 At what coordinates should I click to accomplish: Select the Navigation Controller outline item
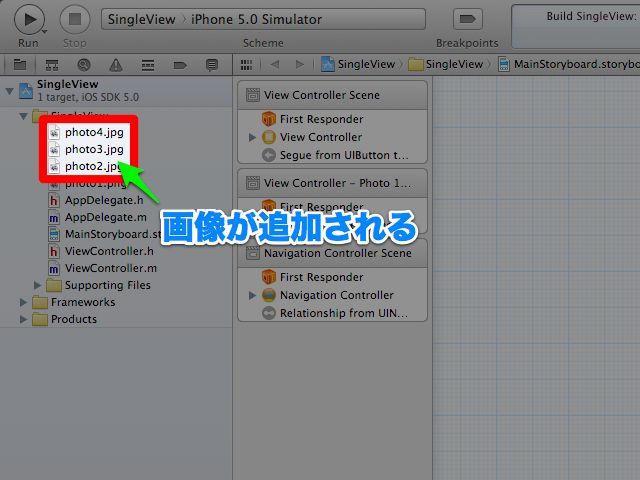(337, 295)
